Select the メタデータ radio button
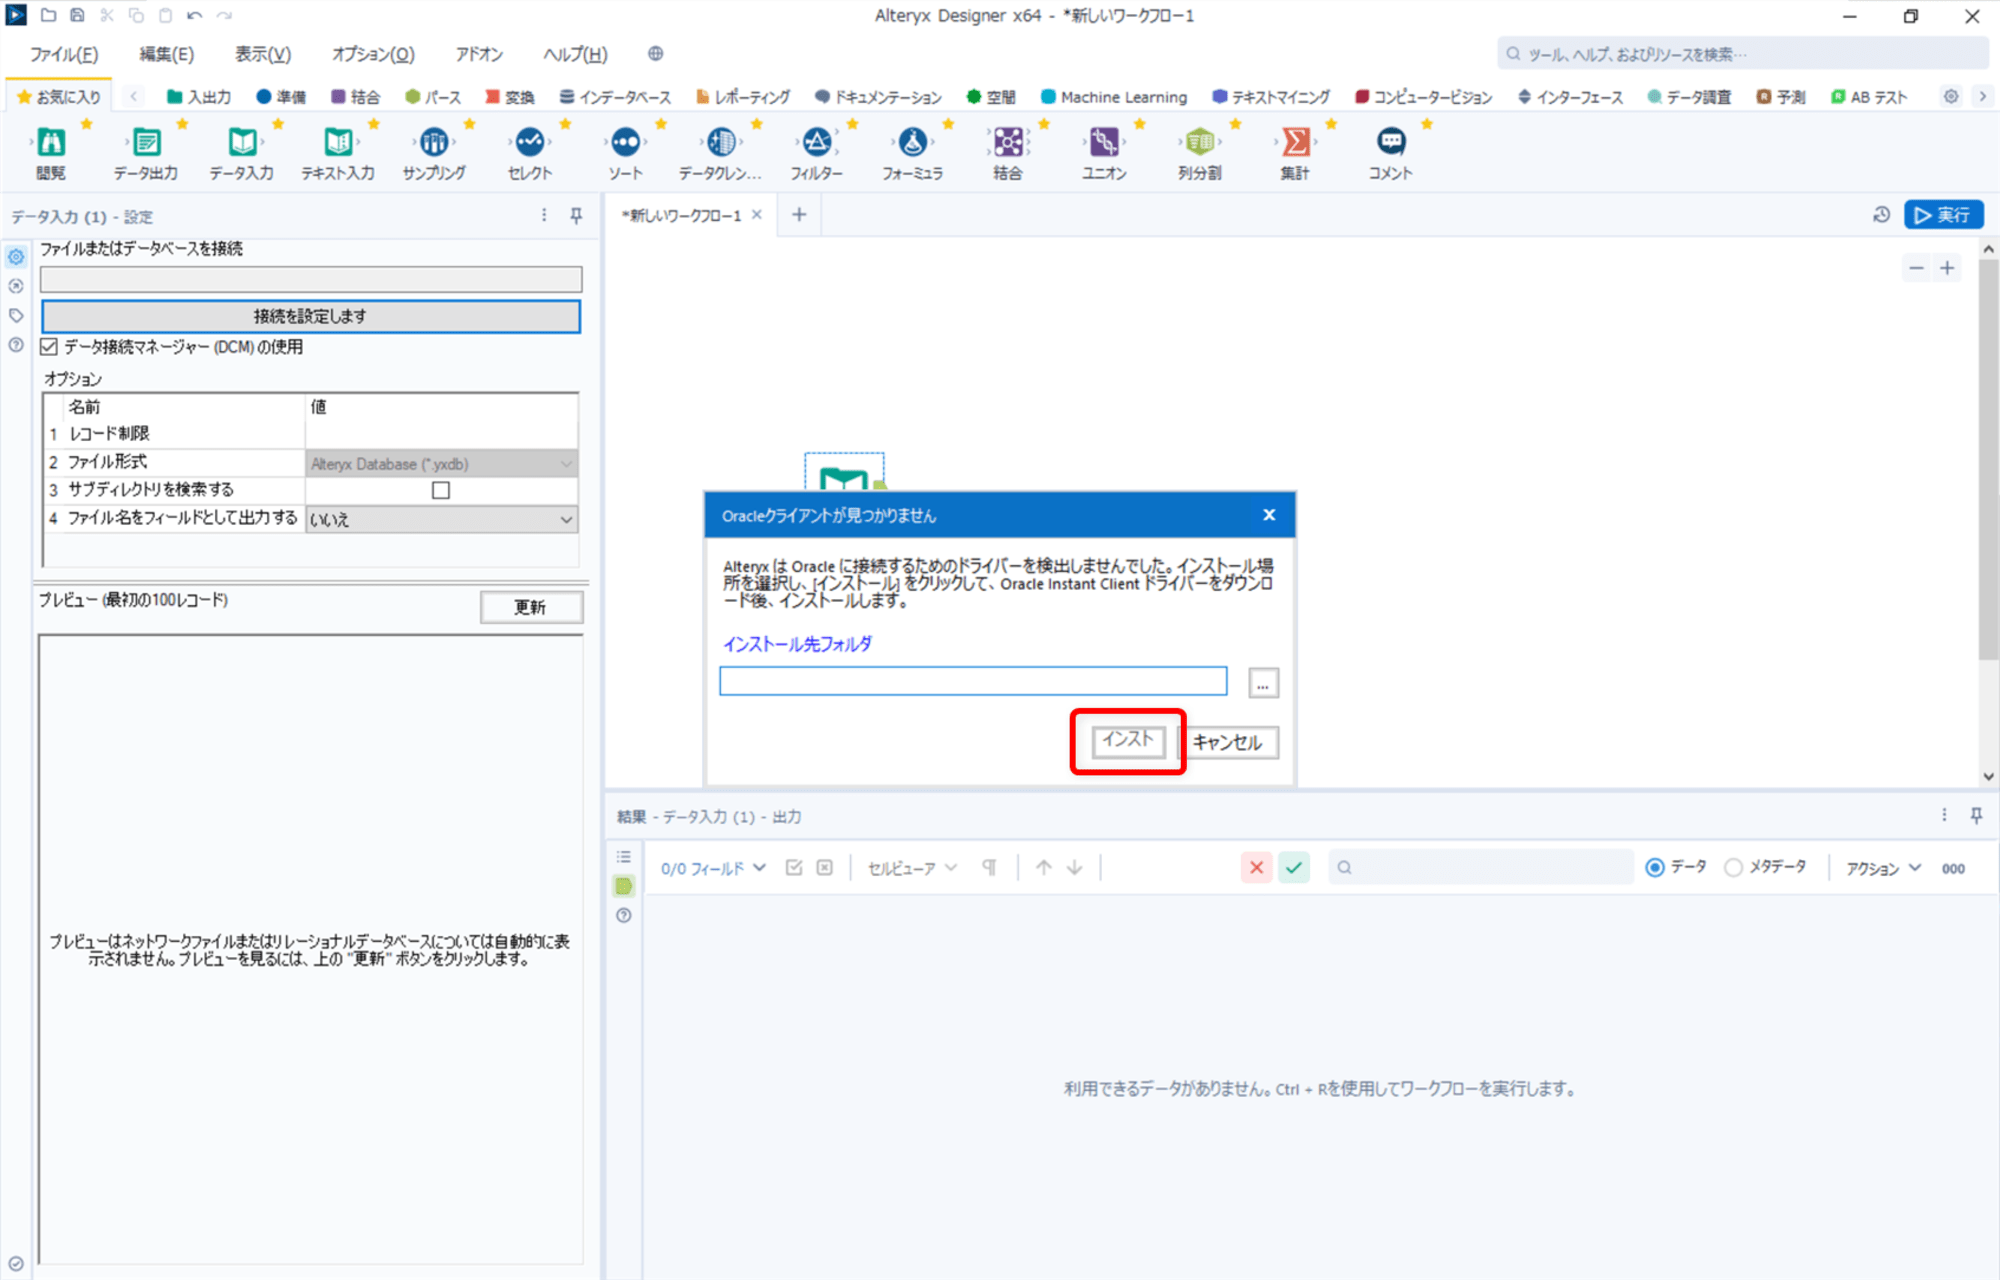The image size is (2000, 1280). 1733,867
